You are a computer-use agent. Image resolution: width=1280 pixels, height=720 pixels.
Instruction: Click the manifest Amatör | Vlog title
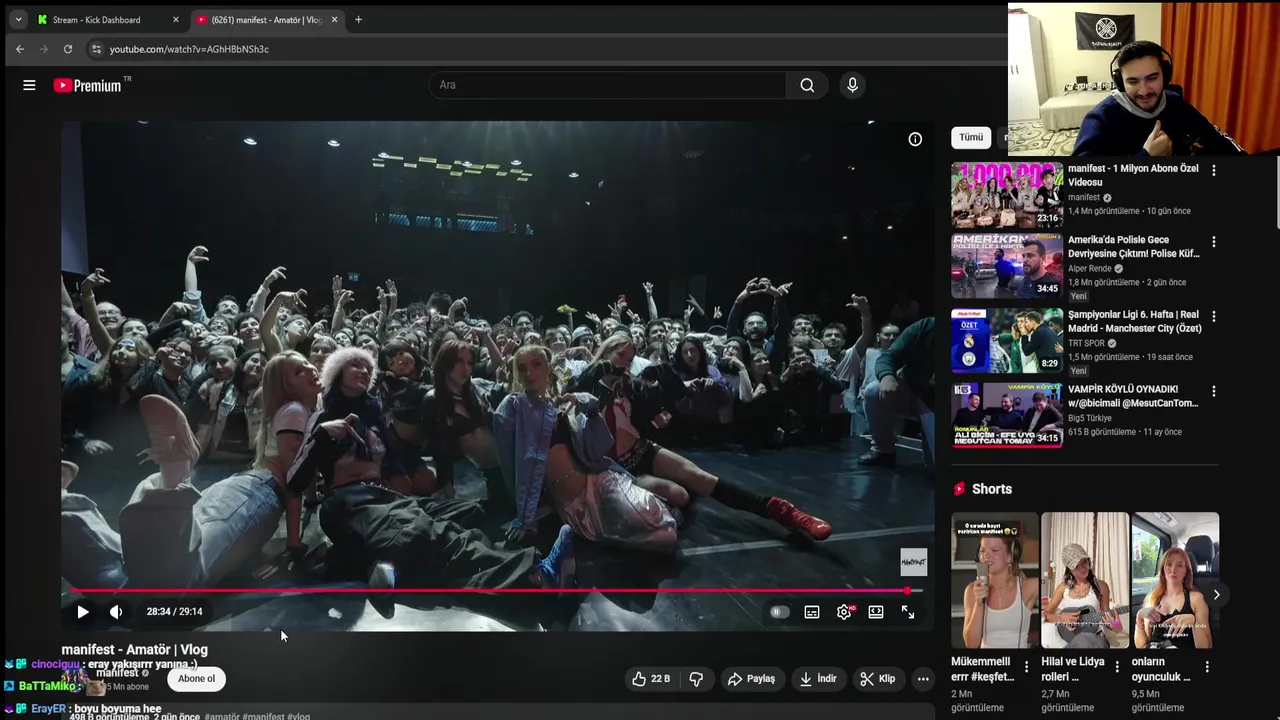coord(135,650)
